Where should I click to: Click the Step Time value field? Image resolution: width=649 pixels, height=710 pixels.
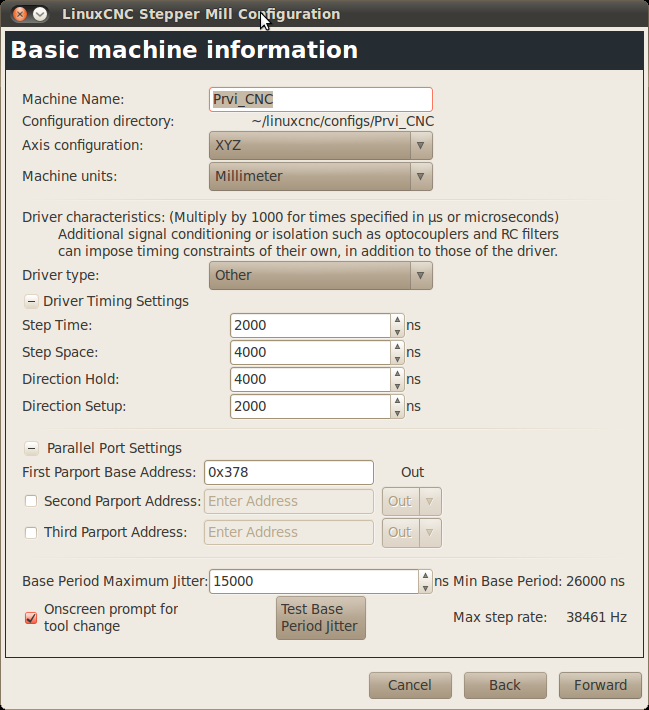pos(310,326)
